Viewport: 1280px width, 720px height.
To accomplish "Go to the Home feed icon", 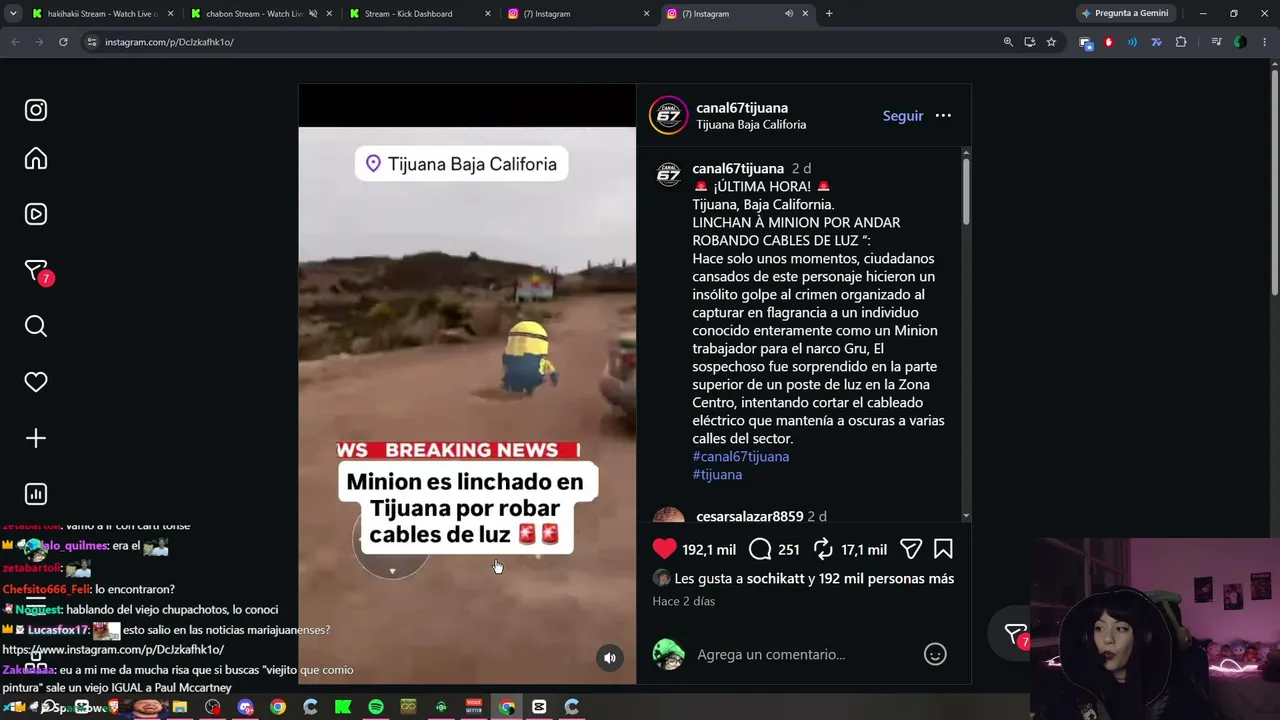I will pyautogui.click(x=36, y=159).
